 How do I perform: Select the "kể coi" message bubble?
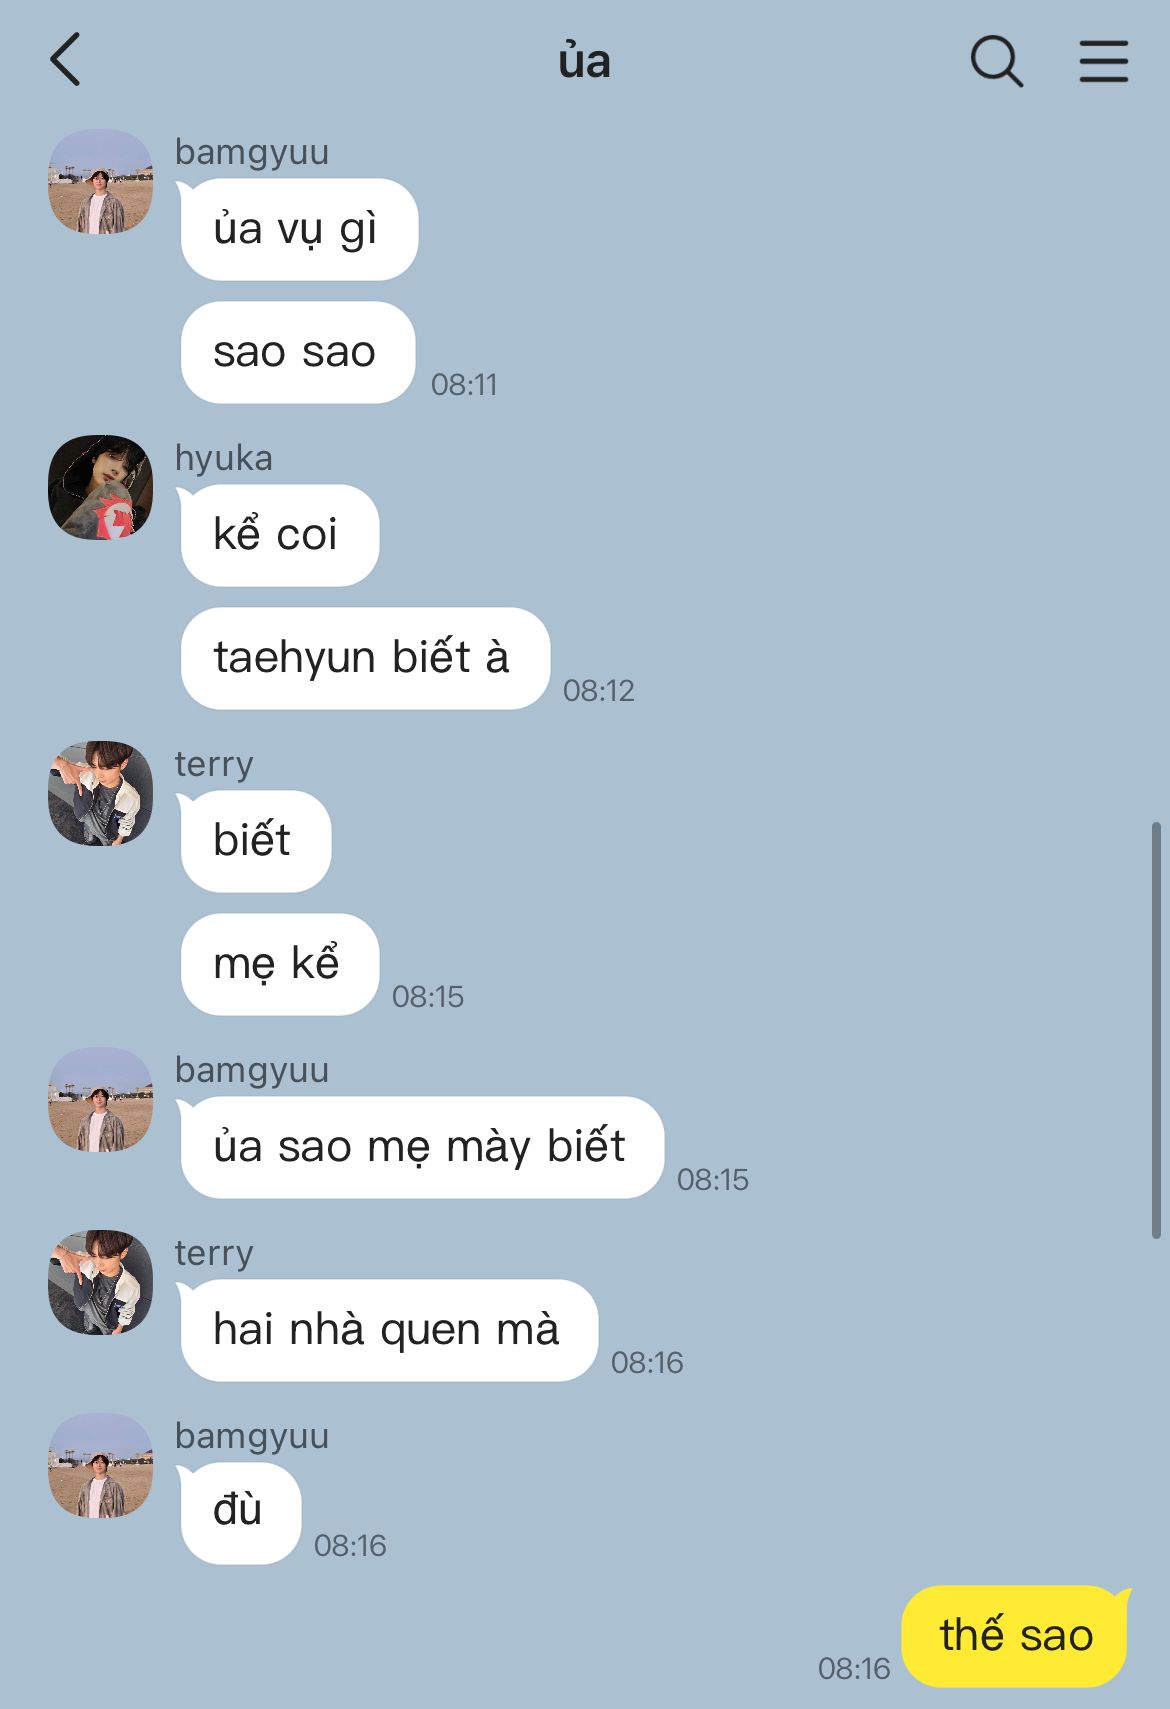pyautogui.click(x=278, y=535)
